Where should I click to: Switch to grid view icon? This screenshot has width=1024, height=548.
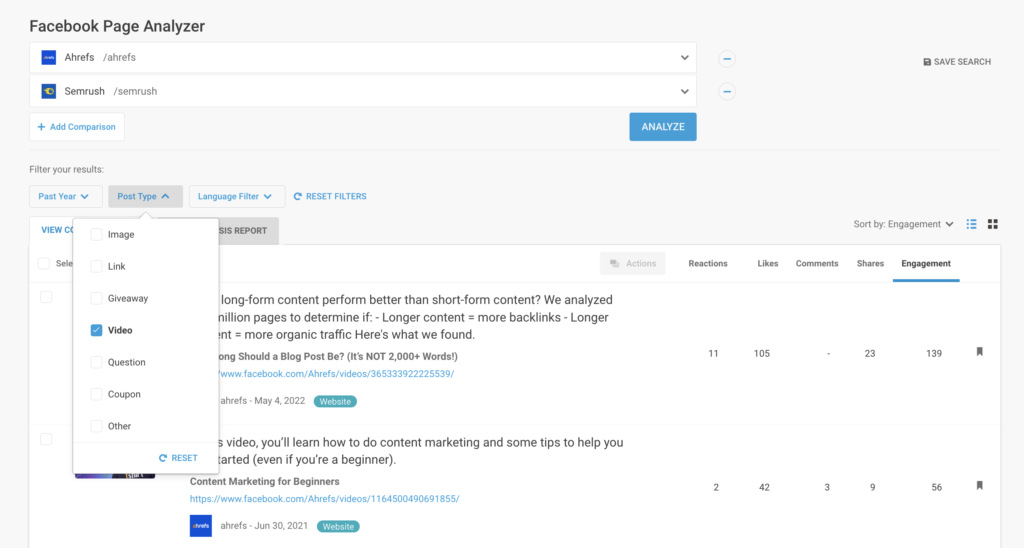pyautogui.click(x=993, y=224)
